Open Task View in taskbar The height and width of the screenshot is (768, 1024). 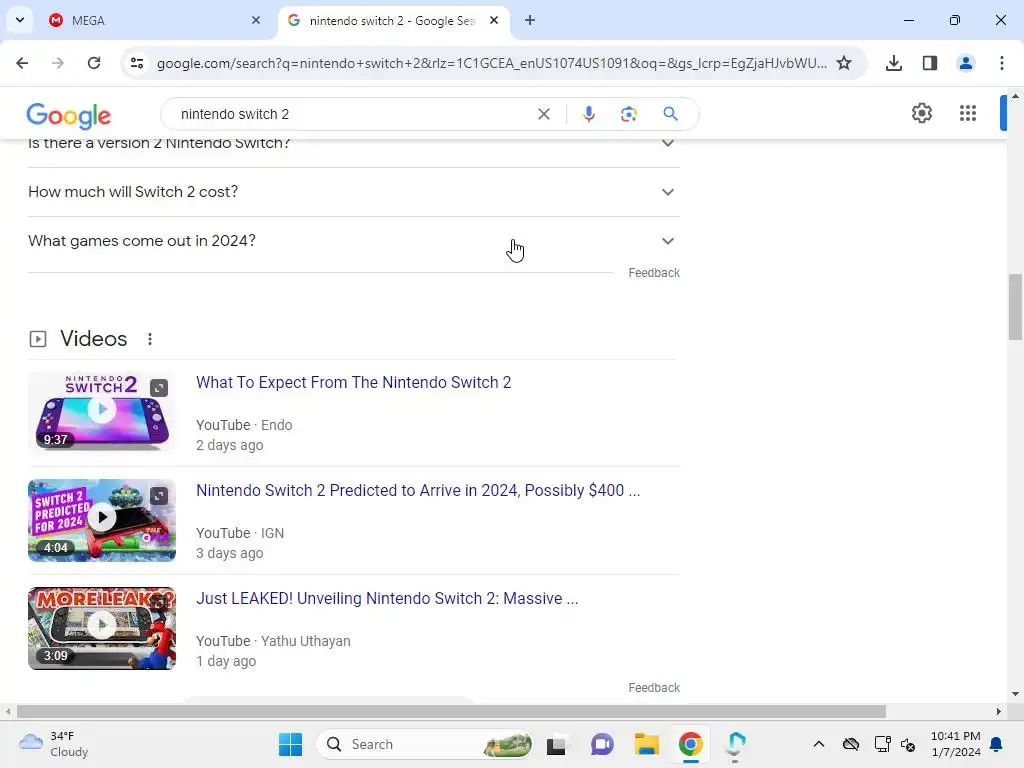[x=556, y=744]
